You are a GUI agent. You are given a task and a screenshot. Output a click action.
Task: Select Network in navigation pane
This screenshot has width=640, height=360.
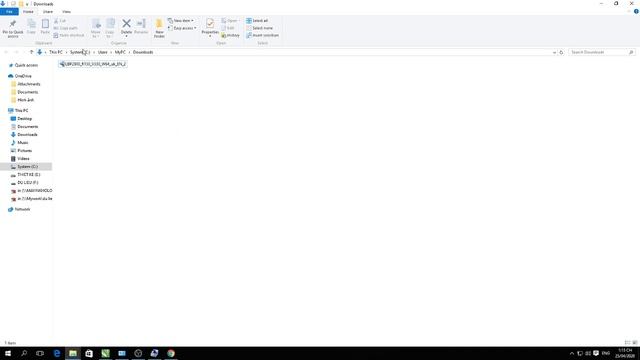22,209
